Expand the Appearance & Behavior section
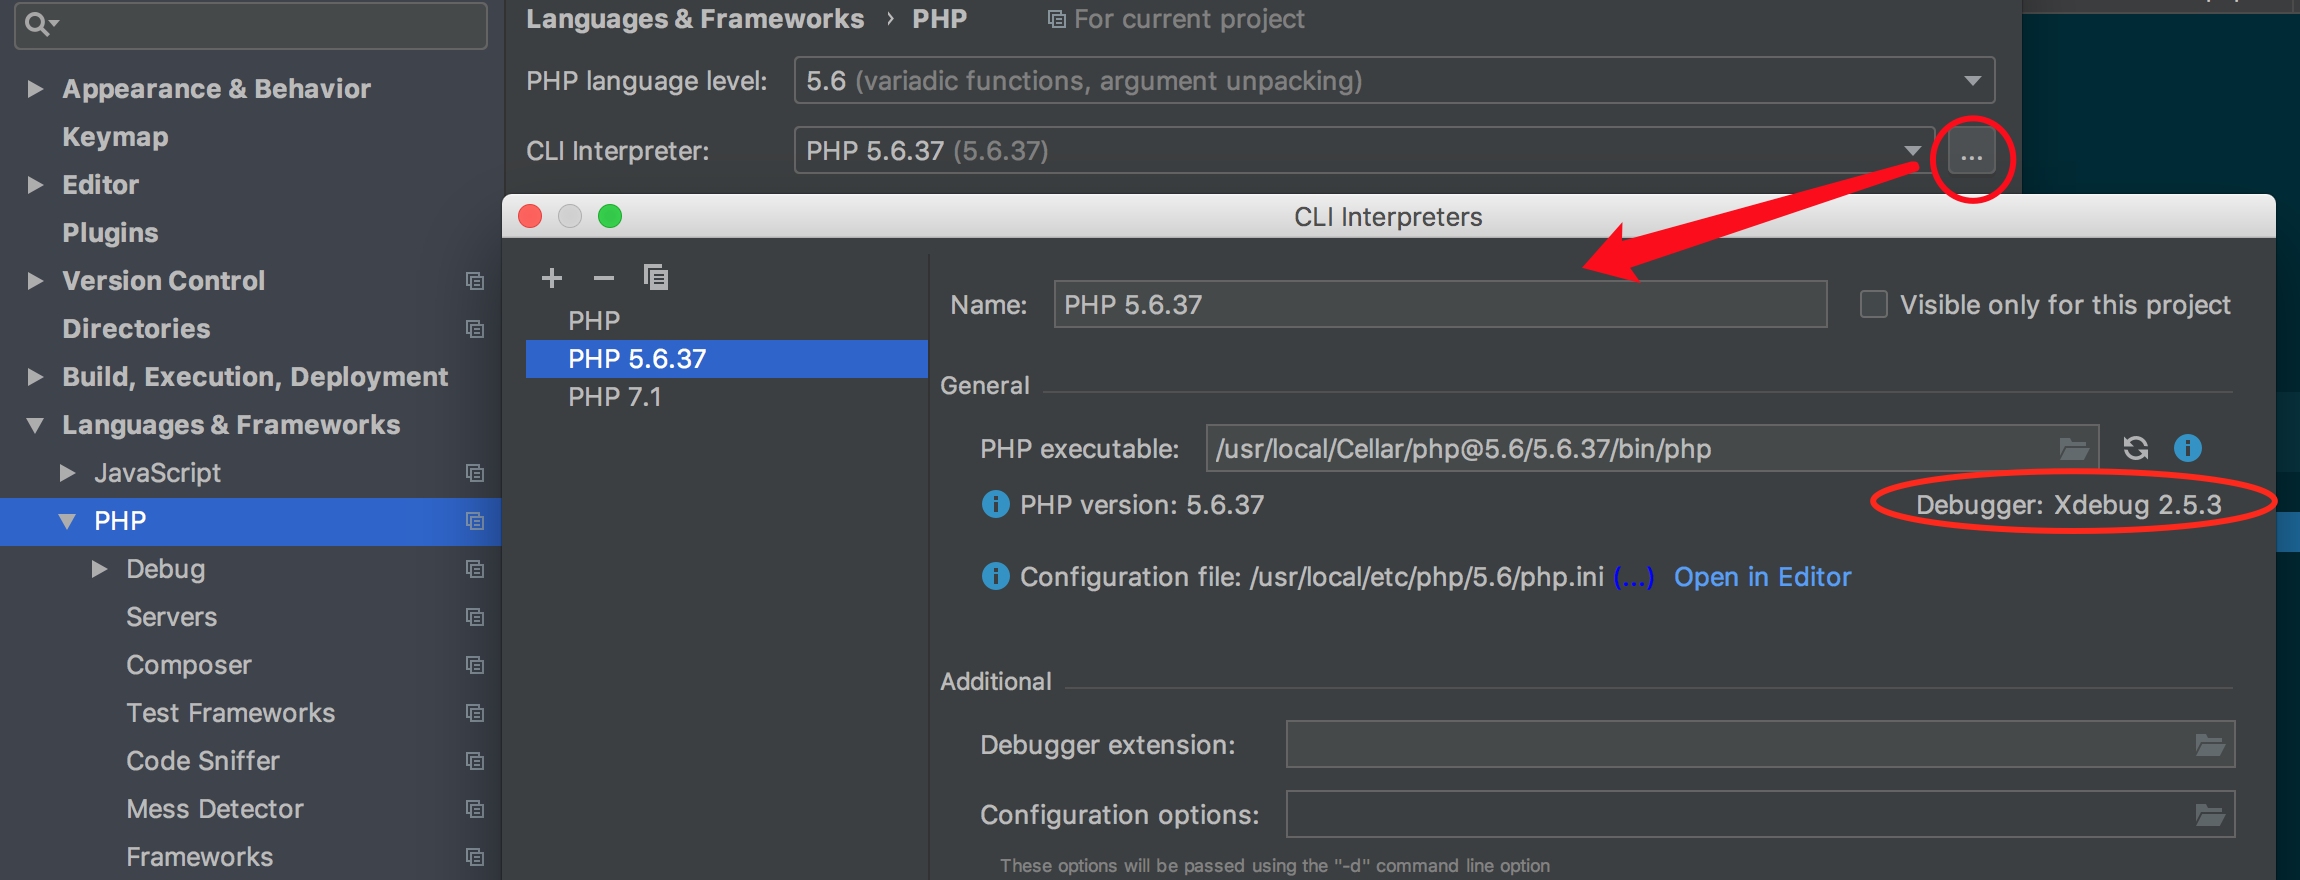The image size is (2300, 880). pos(35,89)
